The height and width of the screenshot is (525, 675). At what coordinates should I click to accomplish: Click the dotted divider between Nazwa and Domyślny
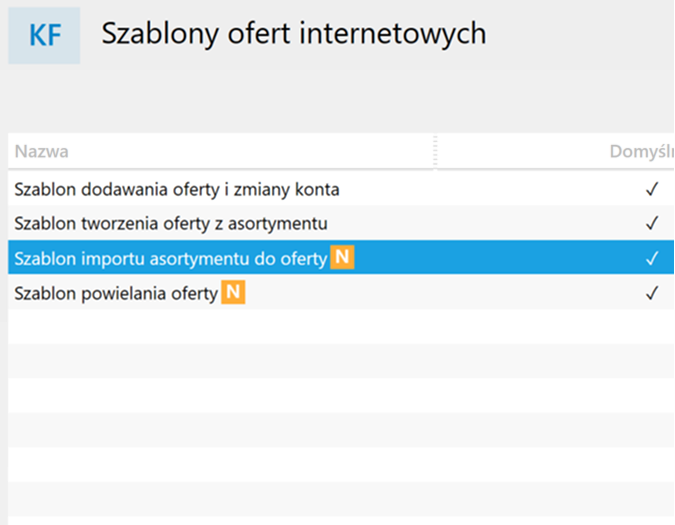pyautogui.click(x=435, y=151)
